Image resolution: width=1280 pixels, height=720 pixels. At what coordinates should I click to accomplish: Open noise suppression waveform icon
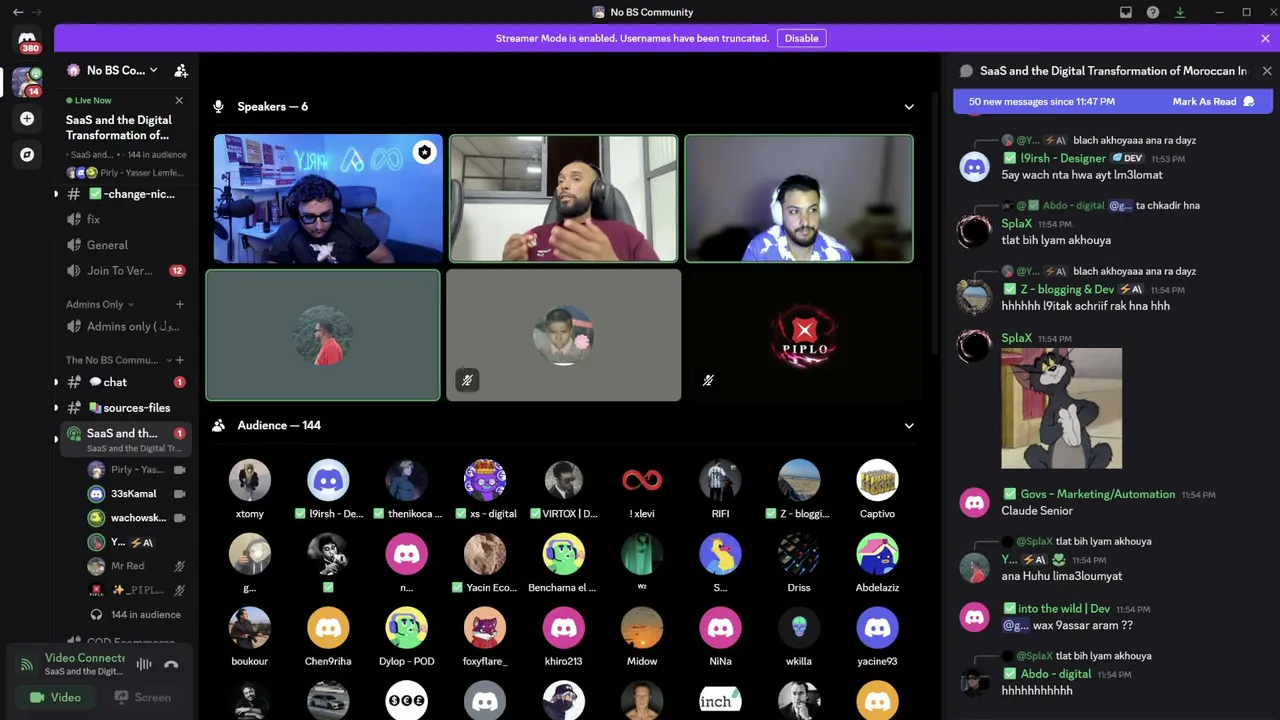[x=144, y=664]
